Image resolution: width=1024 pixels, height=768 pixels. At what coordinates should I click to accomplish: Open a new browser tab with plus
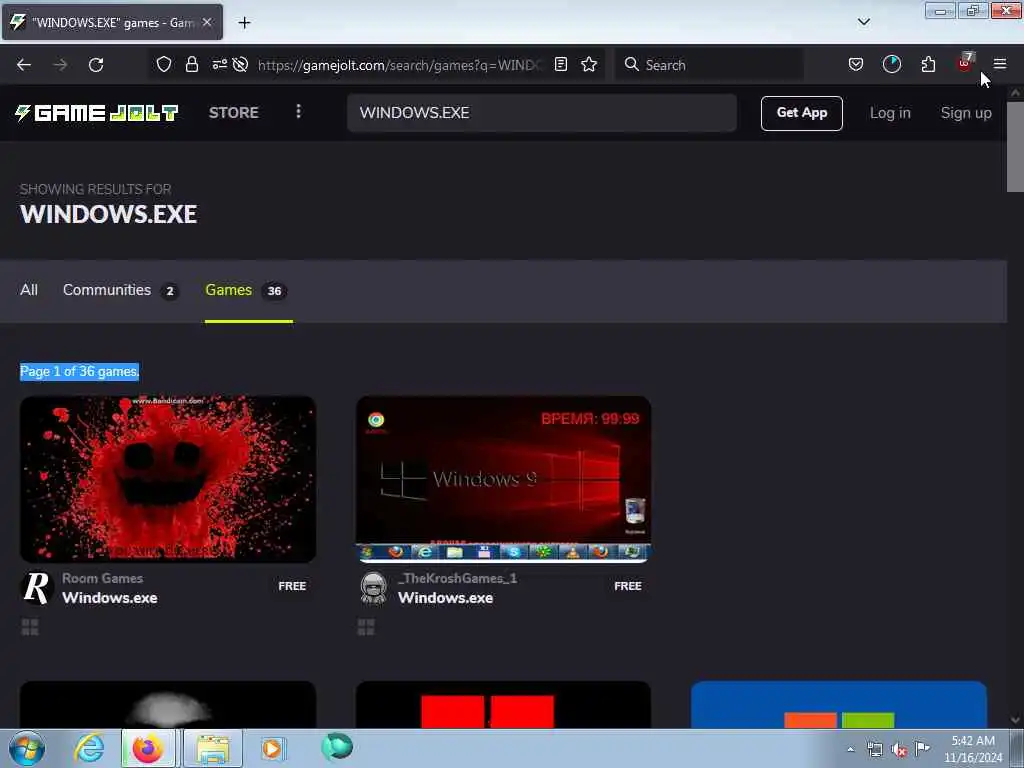(244, 23)
